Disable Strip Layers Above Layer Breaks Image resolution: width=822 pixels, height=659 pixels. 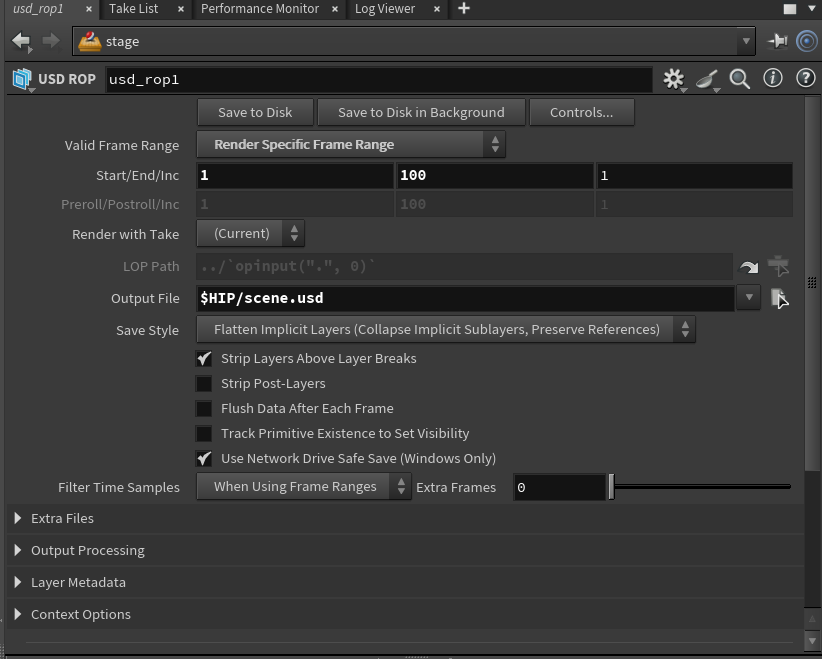pos(204,358)
